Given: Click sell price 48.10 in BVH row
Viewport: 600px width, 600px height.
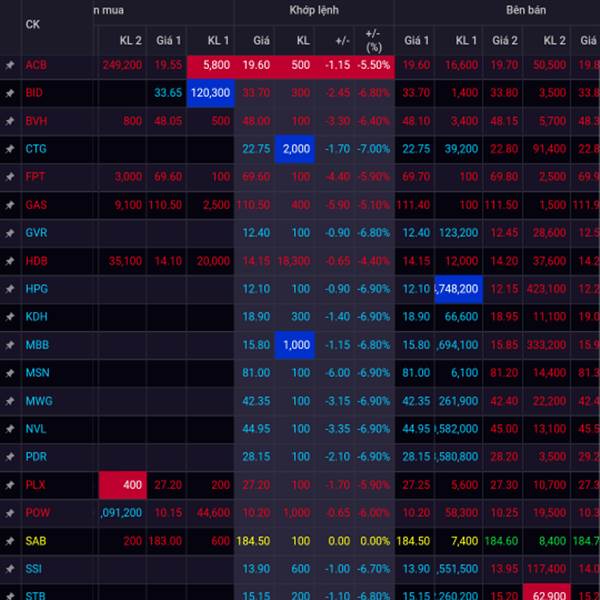Looking at the screenshot, I should pos(416,121).
